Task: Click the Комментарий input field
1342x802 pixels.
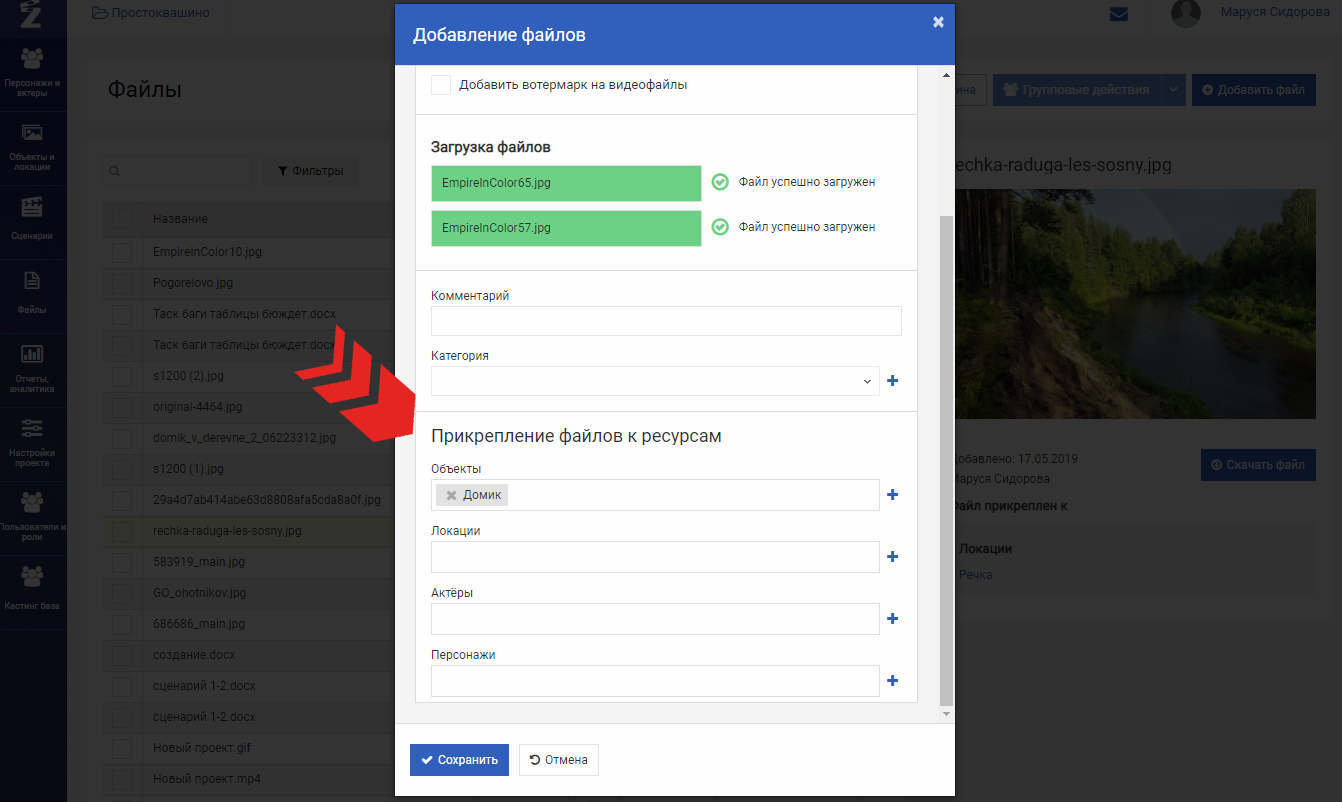Action: point(666,321)
